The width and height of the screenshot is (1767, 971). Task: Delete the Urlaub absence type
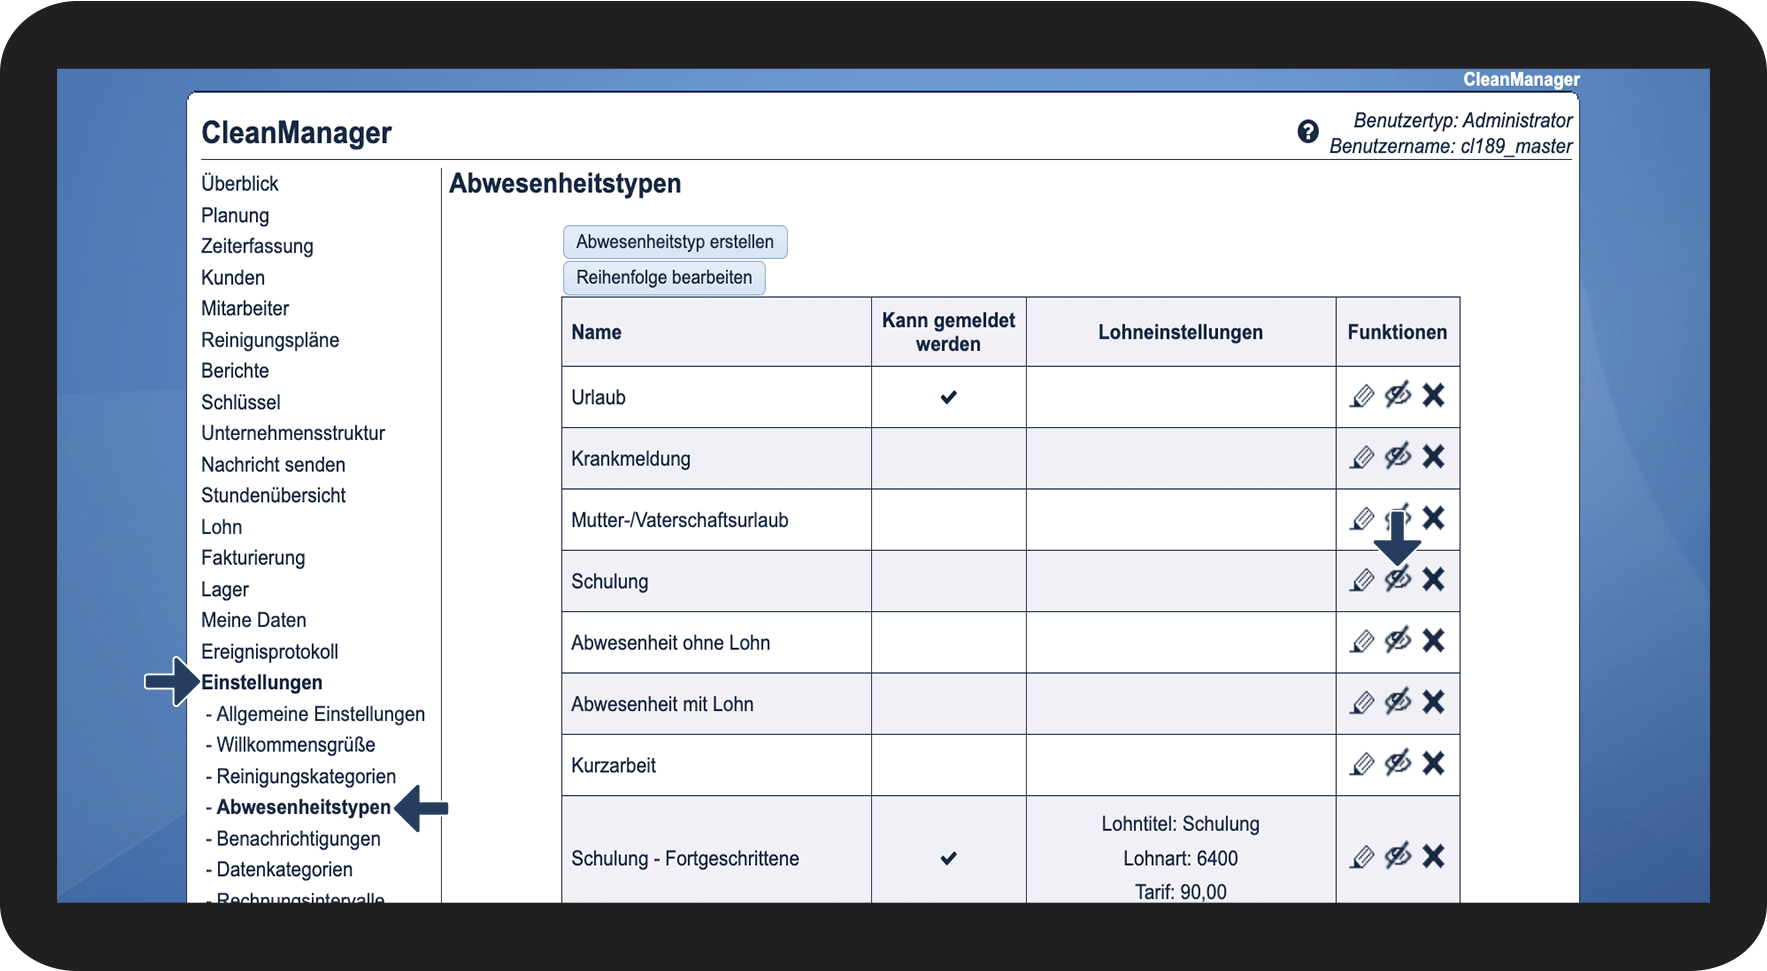click(1434, 395)
